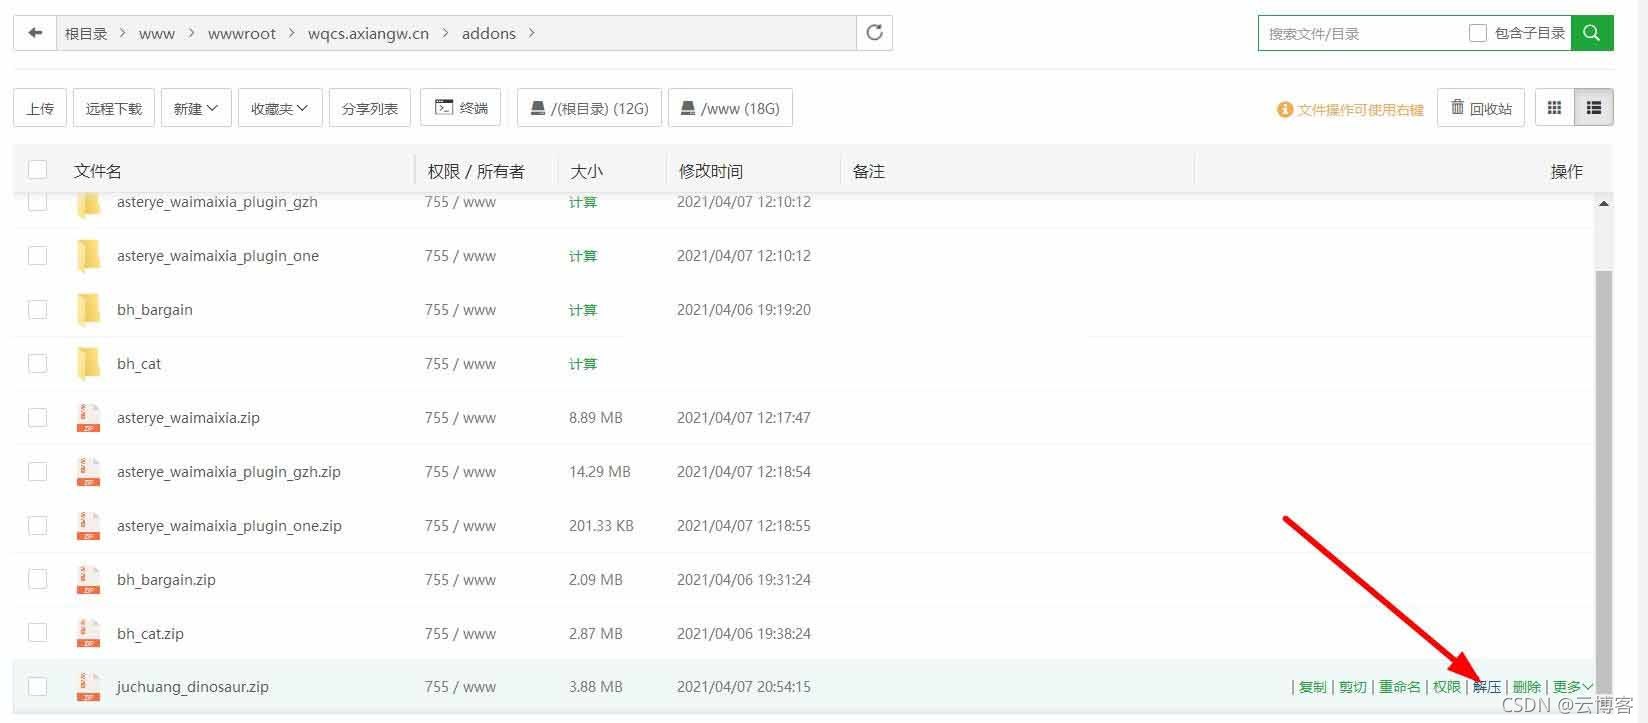This screenshot has height=723, width=1648.
Task: Click the juchuang_dinosaur.zip file icon
Action: (x=88, y=687)
